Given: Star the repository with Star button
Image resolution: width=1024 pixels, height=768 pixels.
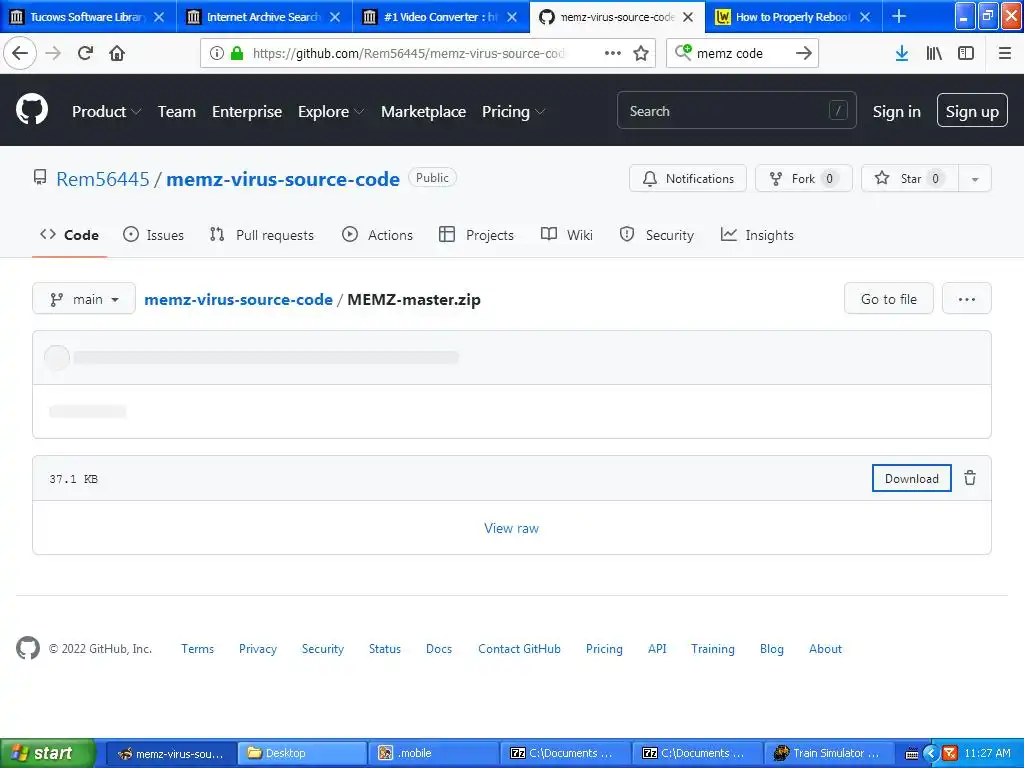Looking at the screenshot, I should click(910, 179).
